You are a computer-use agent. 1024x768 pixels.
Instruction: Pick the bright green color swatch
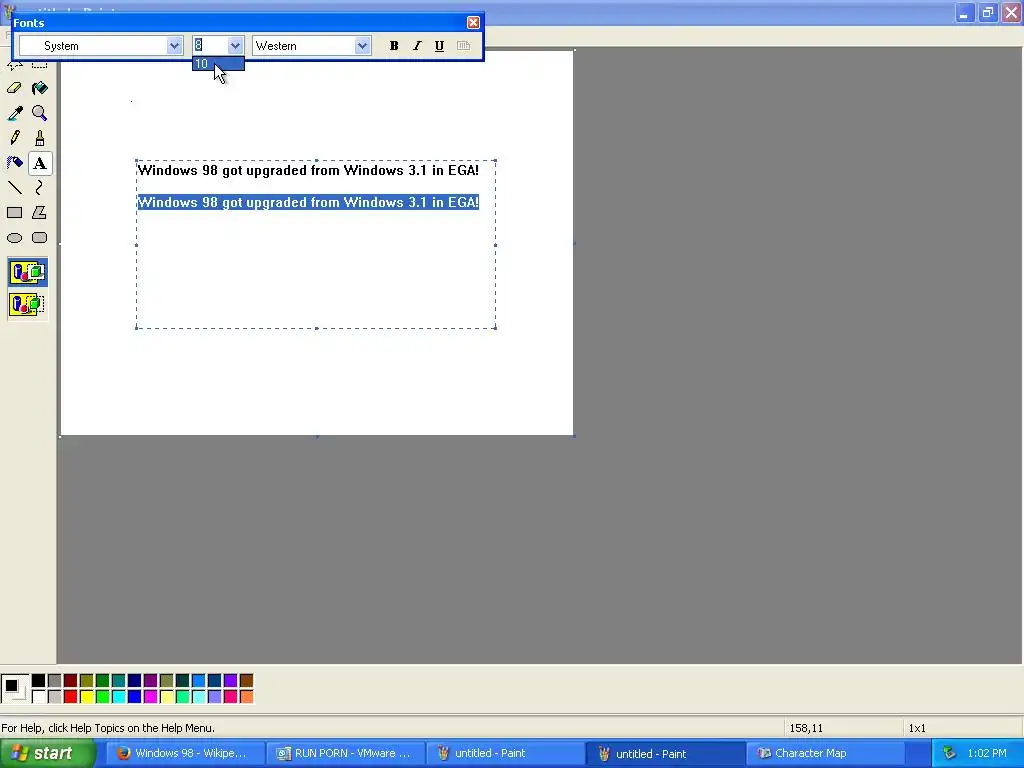[x=103, y=697]
